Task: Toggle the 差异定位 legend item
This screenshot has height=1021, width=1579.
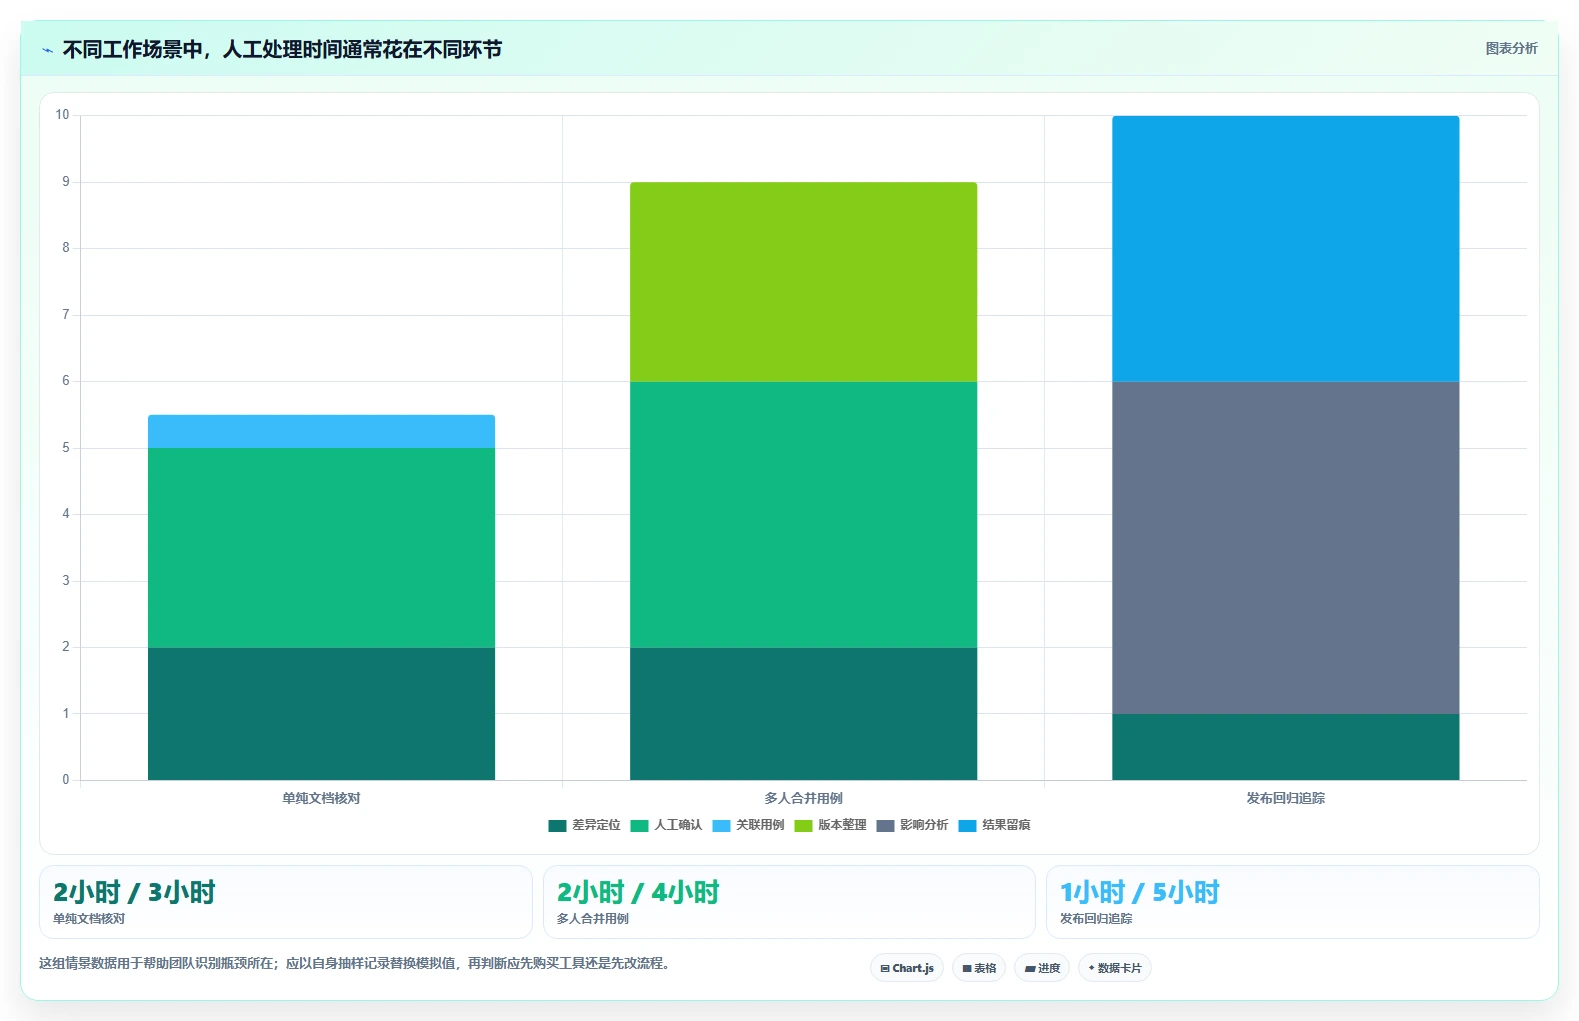Action: 584,825
